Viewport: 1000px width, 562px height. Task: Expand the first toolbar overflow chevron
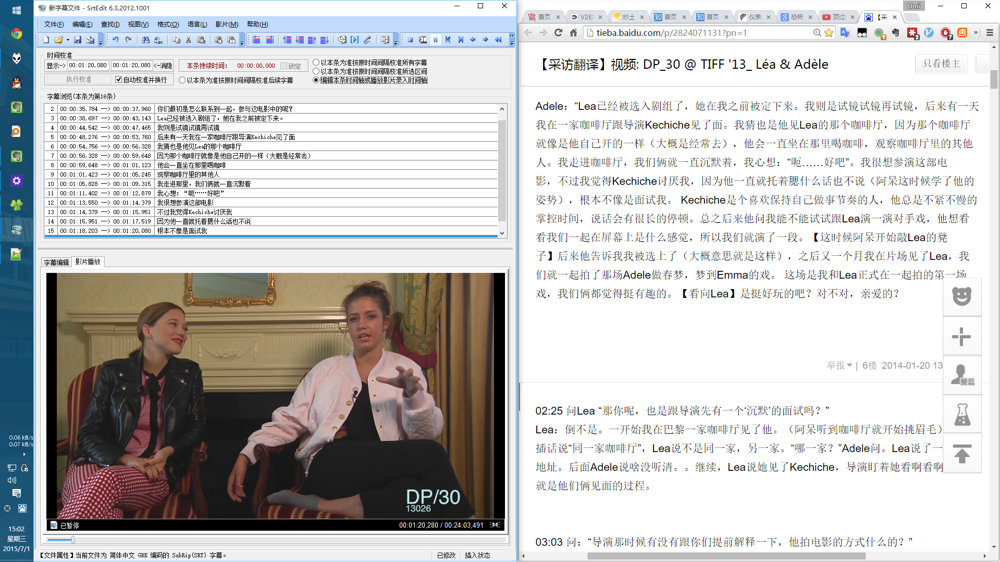(x=101, y=40)
